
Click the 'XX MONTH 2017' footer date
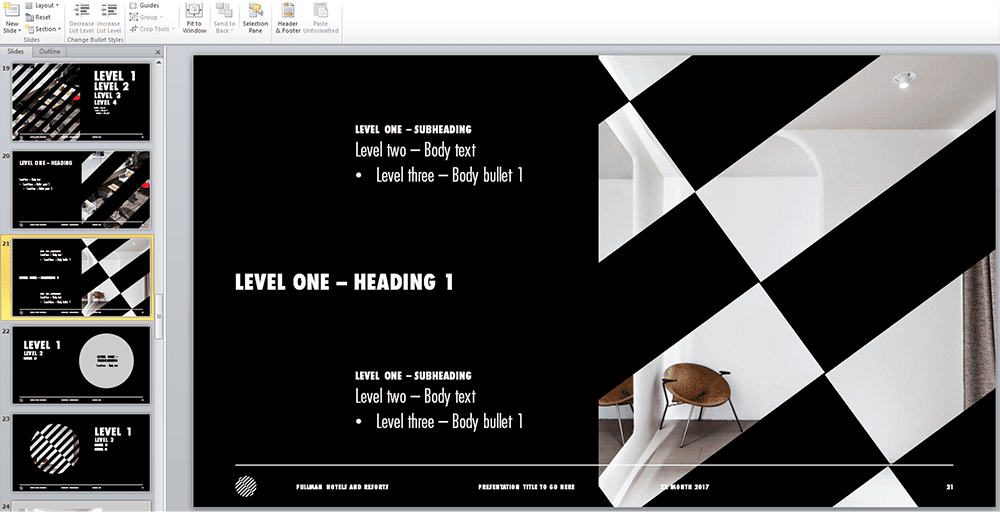click(685, 487)
